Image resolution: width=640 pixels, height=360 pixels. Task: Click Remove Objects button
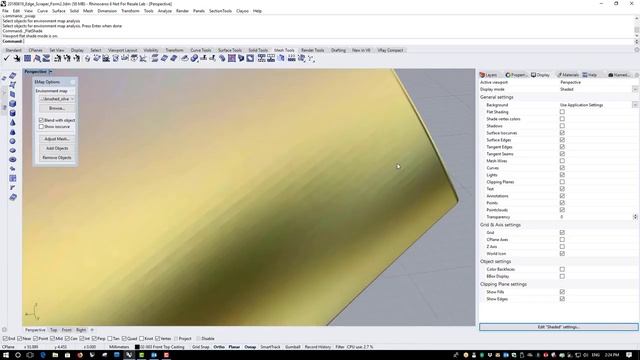[x=57, y=158]
